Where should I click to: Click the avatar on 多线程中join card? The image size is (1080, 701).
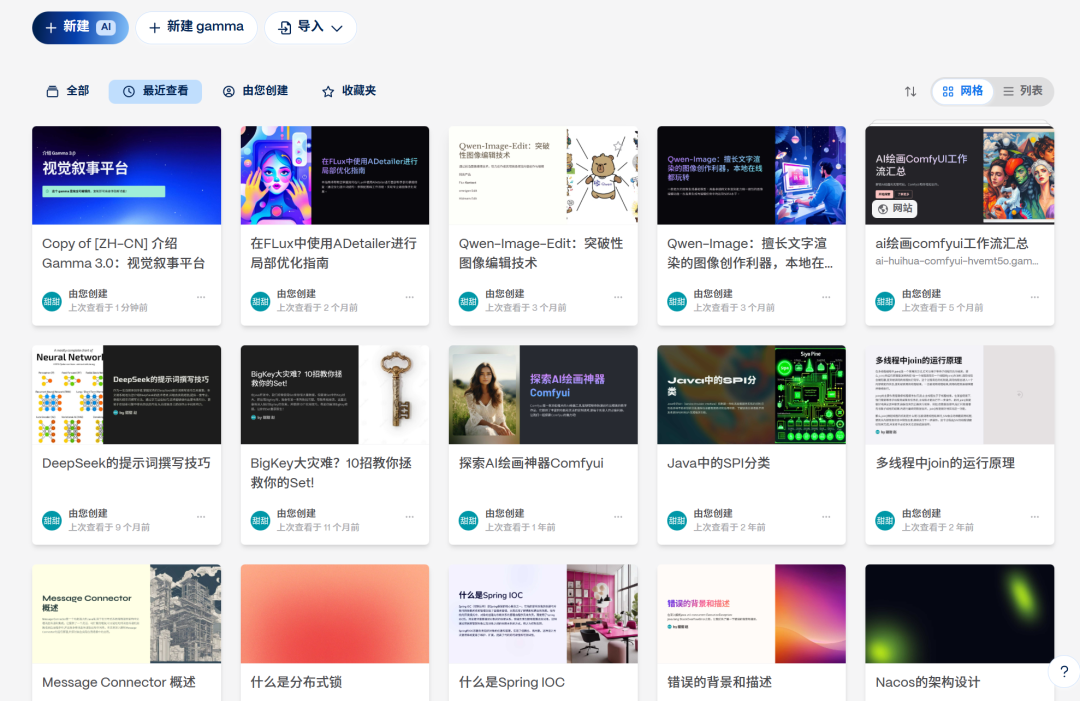click(885, 521)
